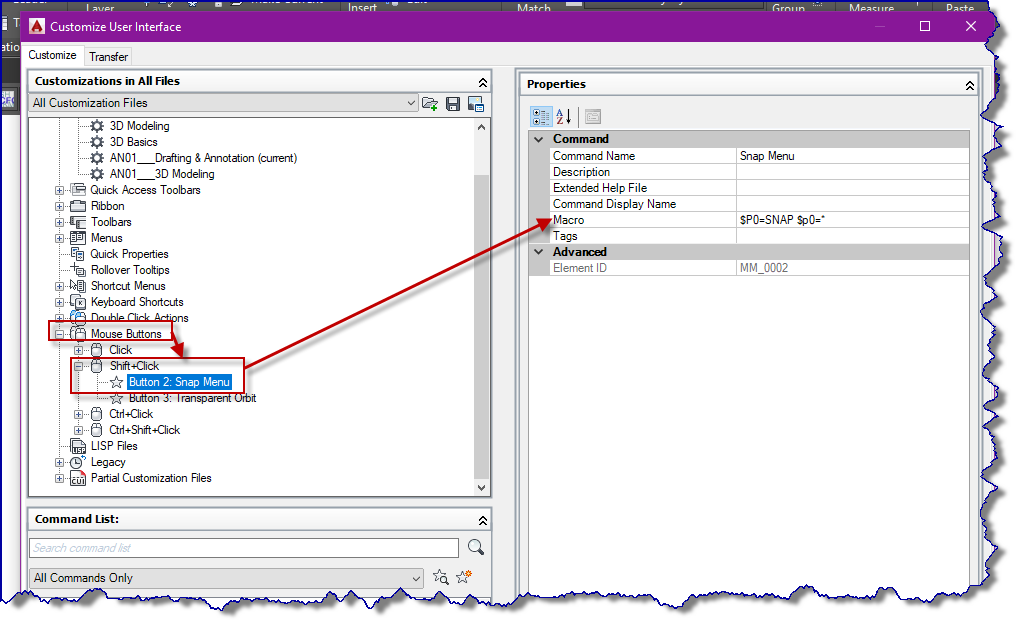This screenshot has width=1016, height=620.
Task: Open a partial customization file icon
Action: pyautogui.click(x=430, y=104)
